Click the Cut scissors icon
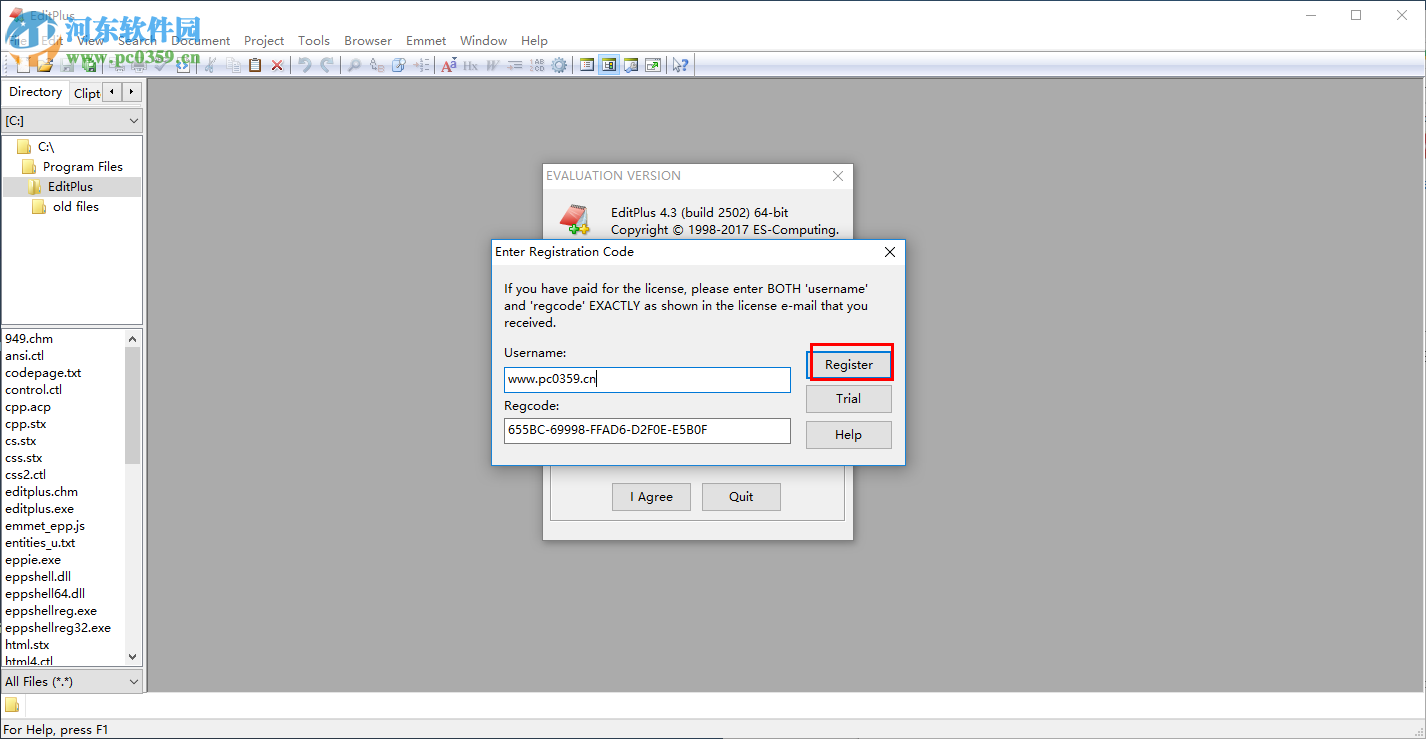 (x=211, y=65)
